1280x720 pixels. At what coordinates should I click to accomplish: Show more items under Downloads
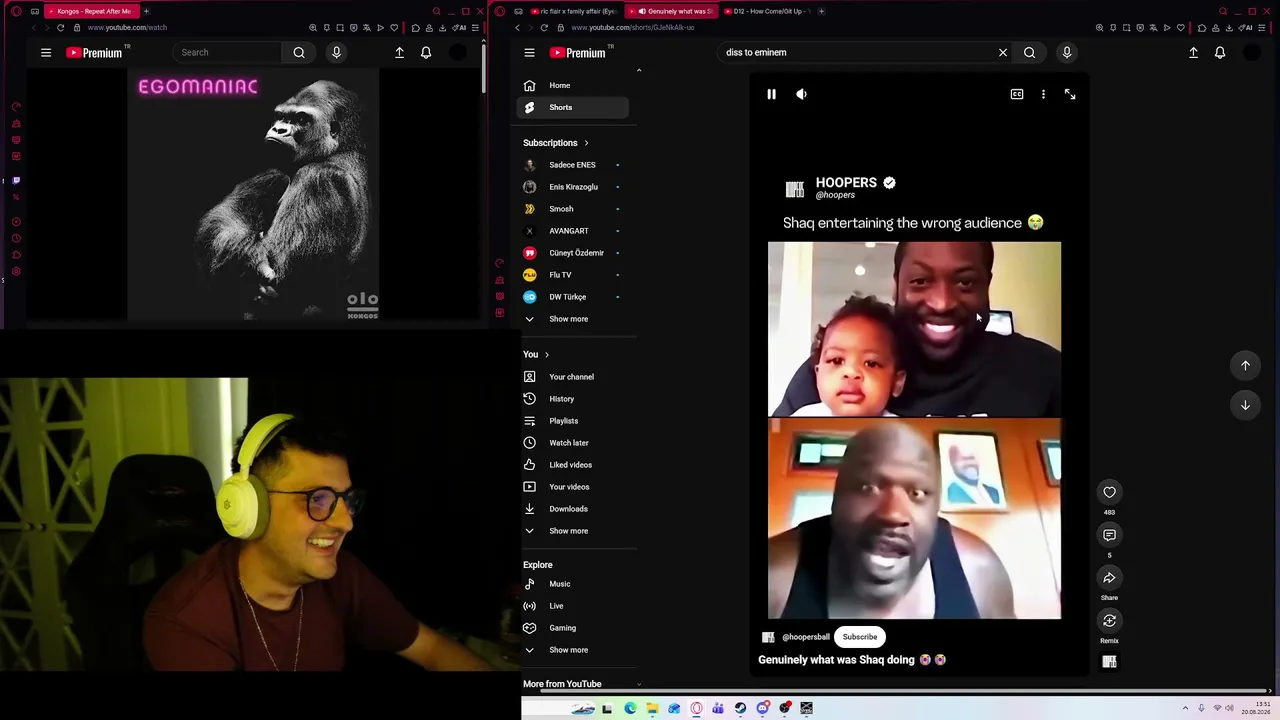[x=573, y=531]
